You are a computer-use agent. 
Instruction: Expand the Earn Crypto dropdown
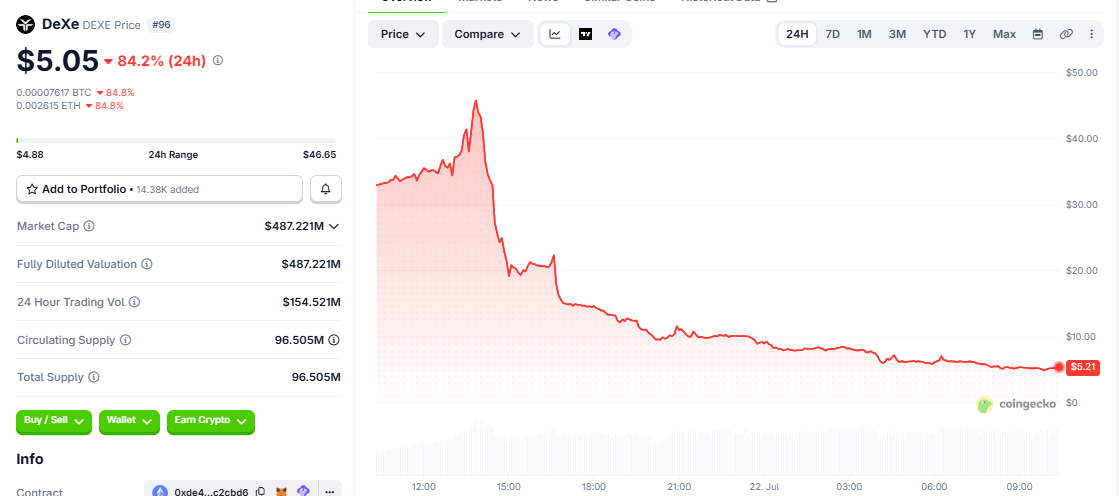point(211,422)
